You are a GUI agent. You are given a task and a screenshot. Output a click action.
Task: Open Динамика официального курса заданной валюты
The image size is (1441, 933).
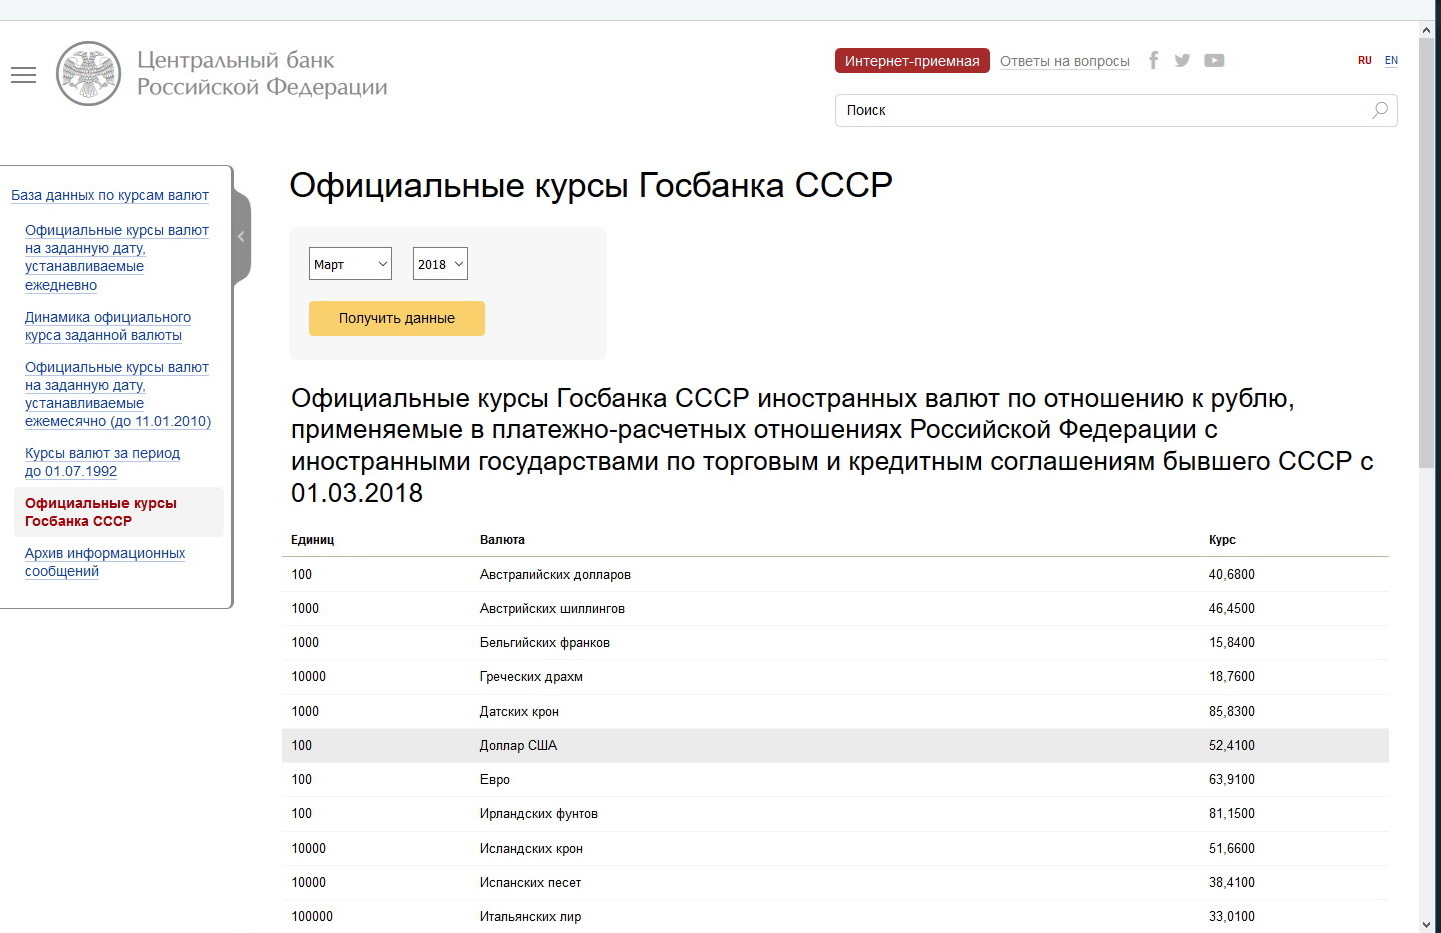pyautogui.click(x=107, y=326)
